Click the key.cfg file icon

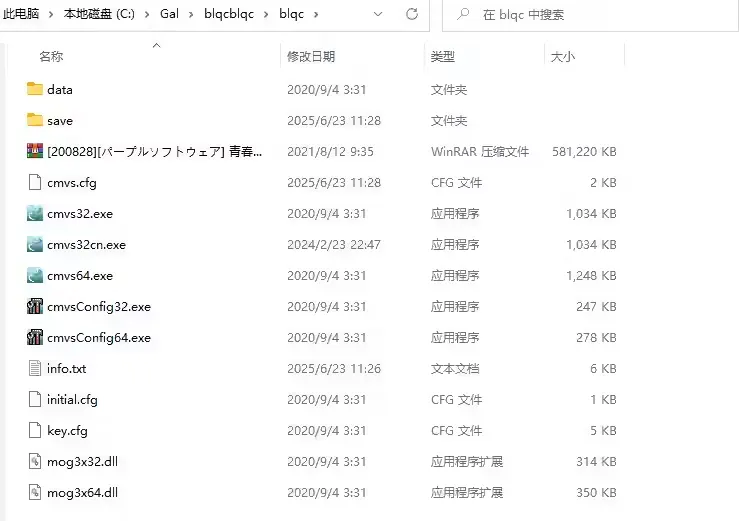35,430
